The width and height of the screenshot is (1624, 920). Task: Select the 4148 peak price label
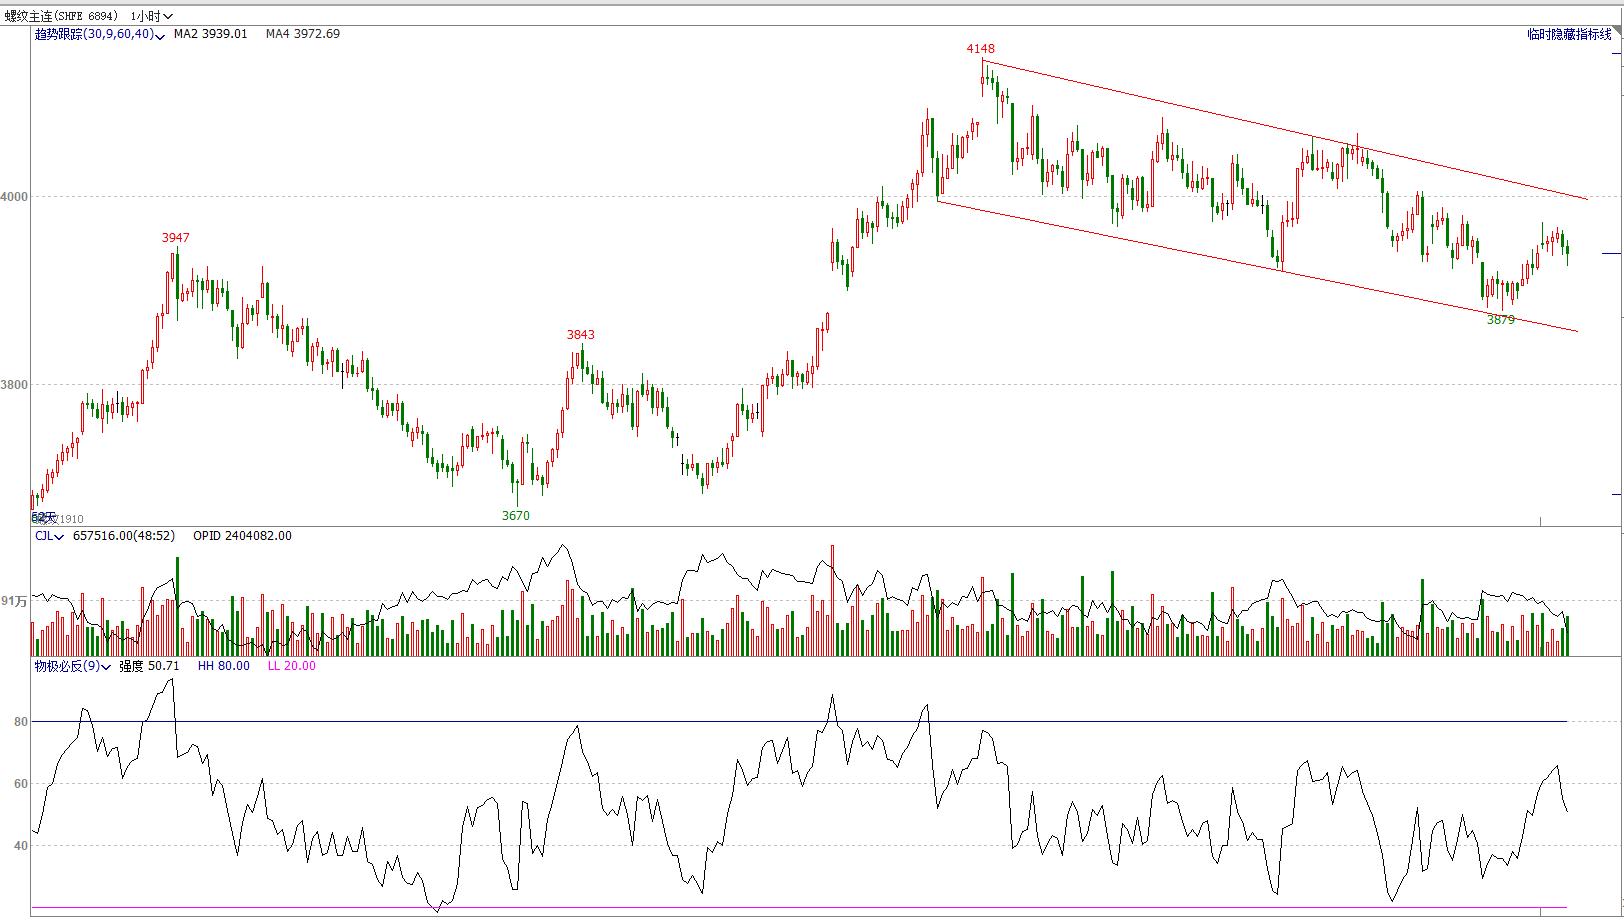(x=980, y=49)
